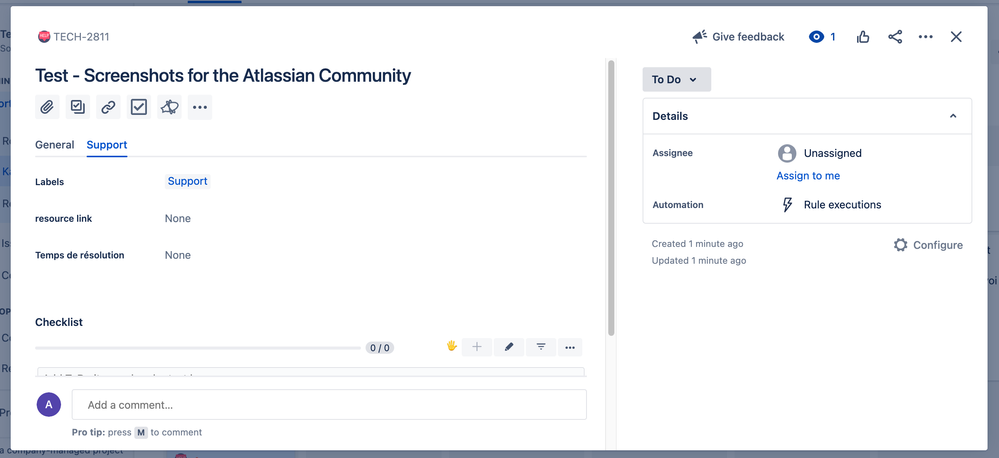Click the thumbs up vote icon

click(863, 37)
